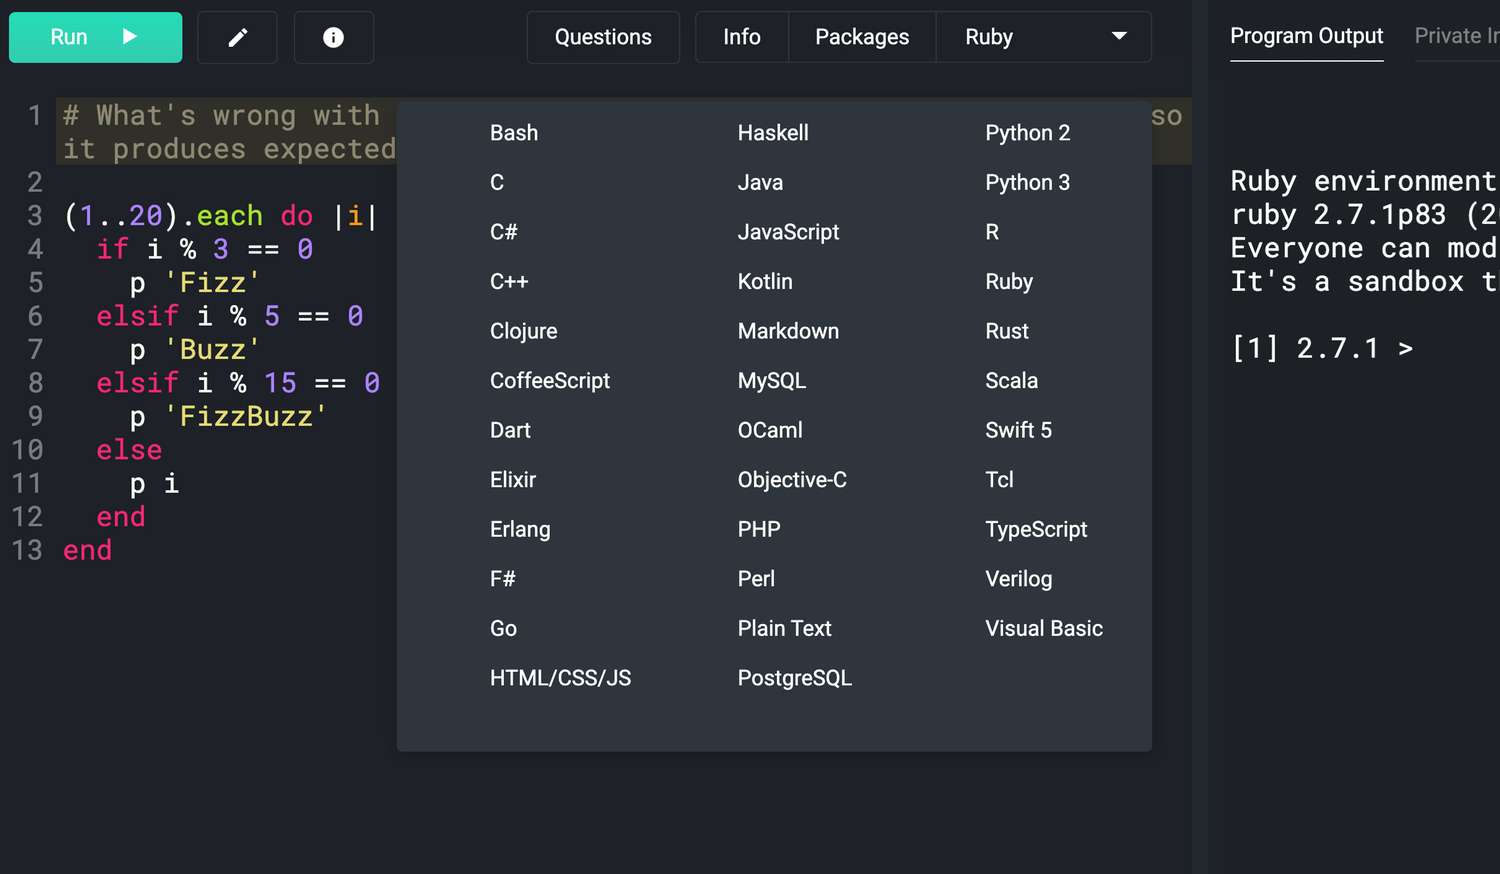Switch to the Info tab

click(741, 37)
